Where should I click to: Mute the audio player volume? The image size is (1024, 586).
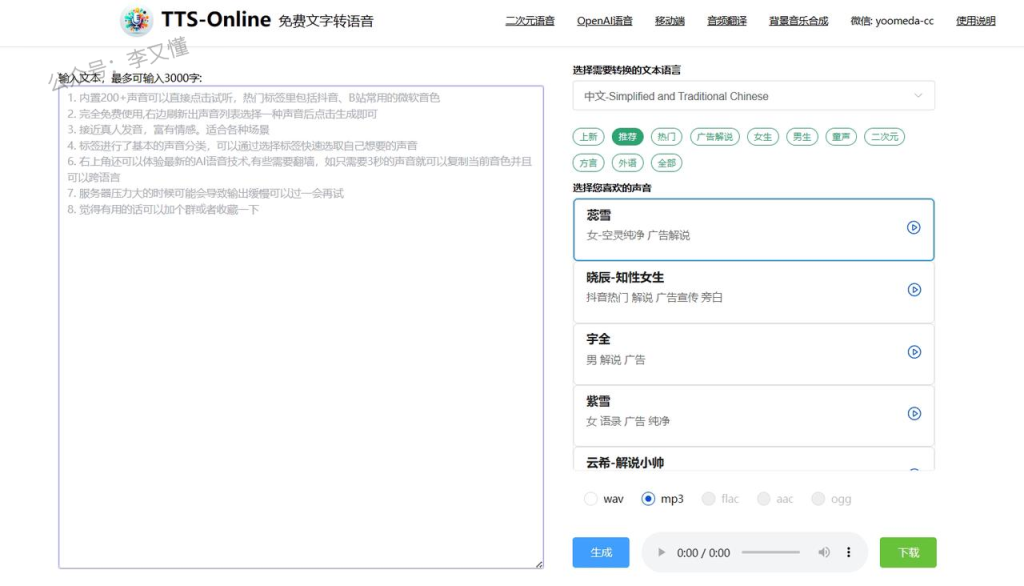pyautogui.click(x=824, y=553)
